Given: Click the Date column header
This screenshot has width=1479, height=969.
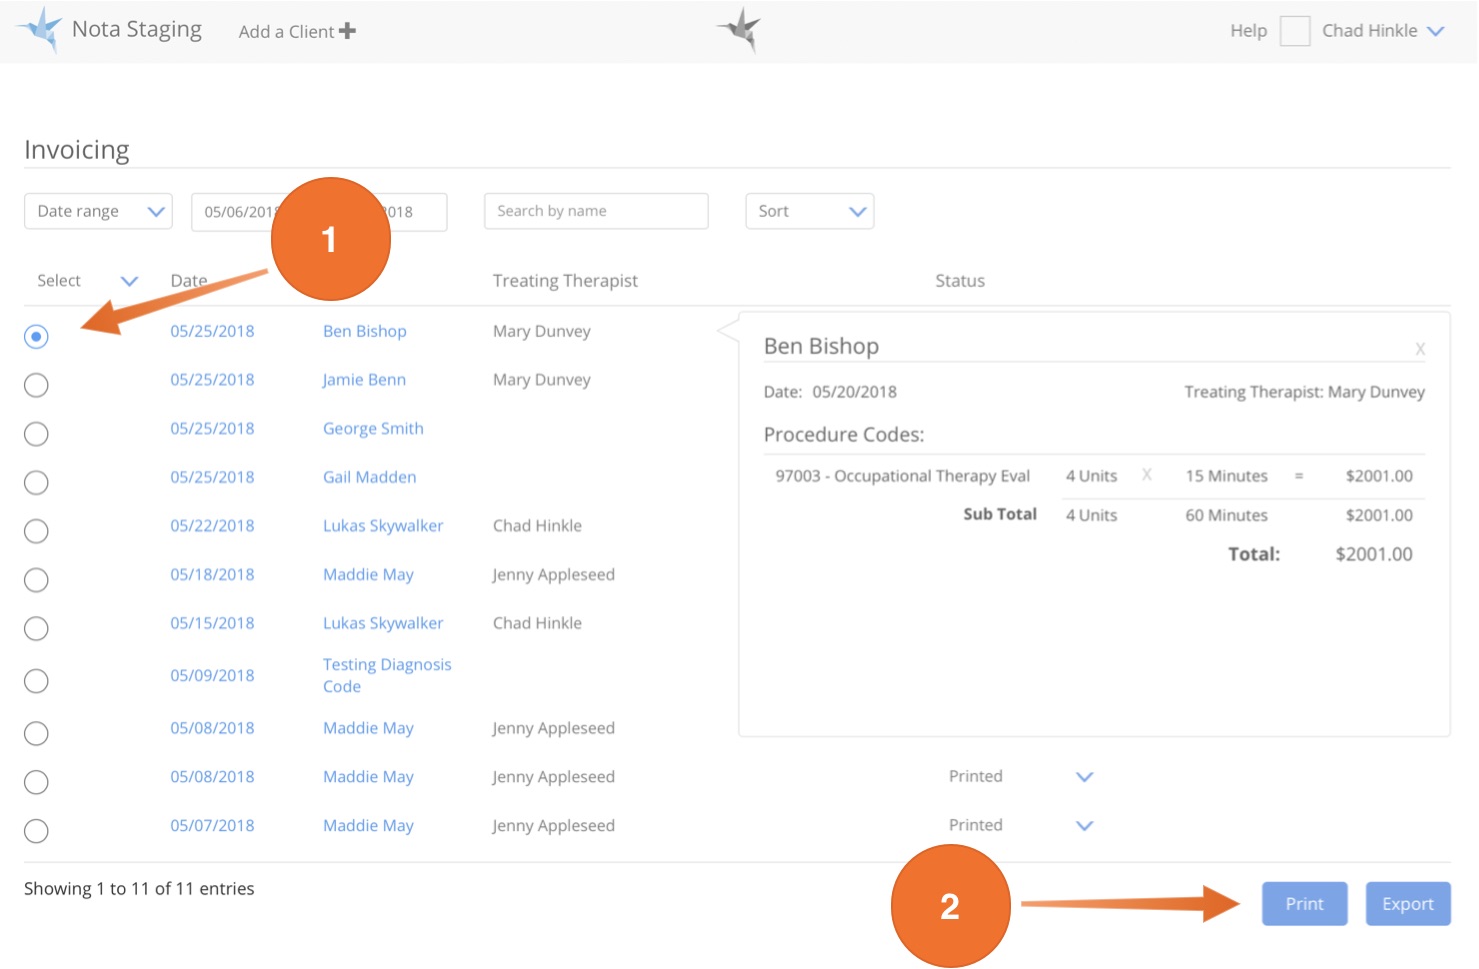Looking at the screenshot, I should [188, 281].
